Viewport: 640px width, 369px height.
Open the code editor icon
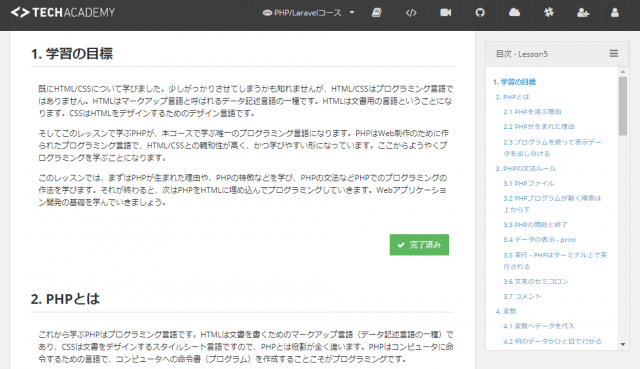point(411,13)
